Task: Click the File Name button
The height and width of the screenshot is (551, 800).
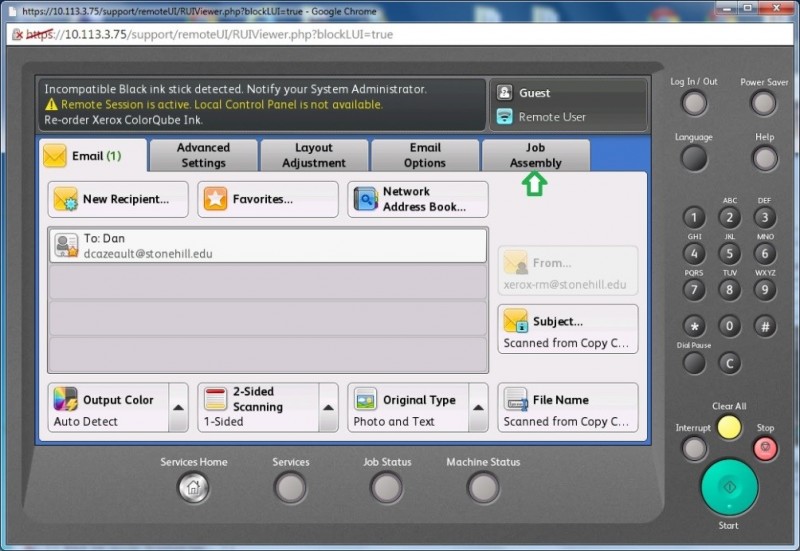Action: click(x=568, y=408)
